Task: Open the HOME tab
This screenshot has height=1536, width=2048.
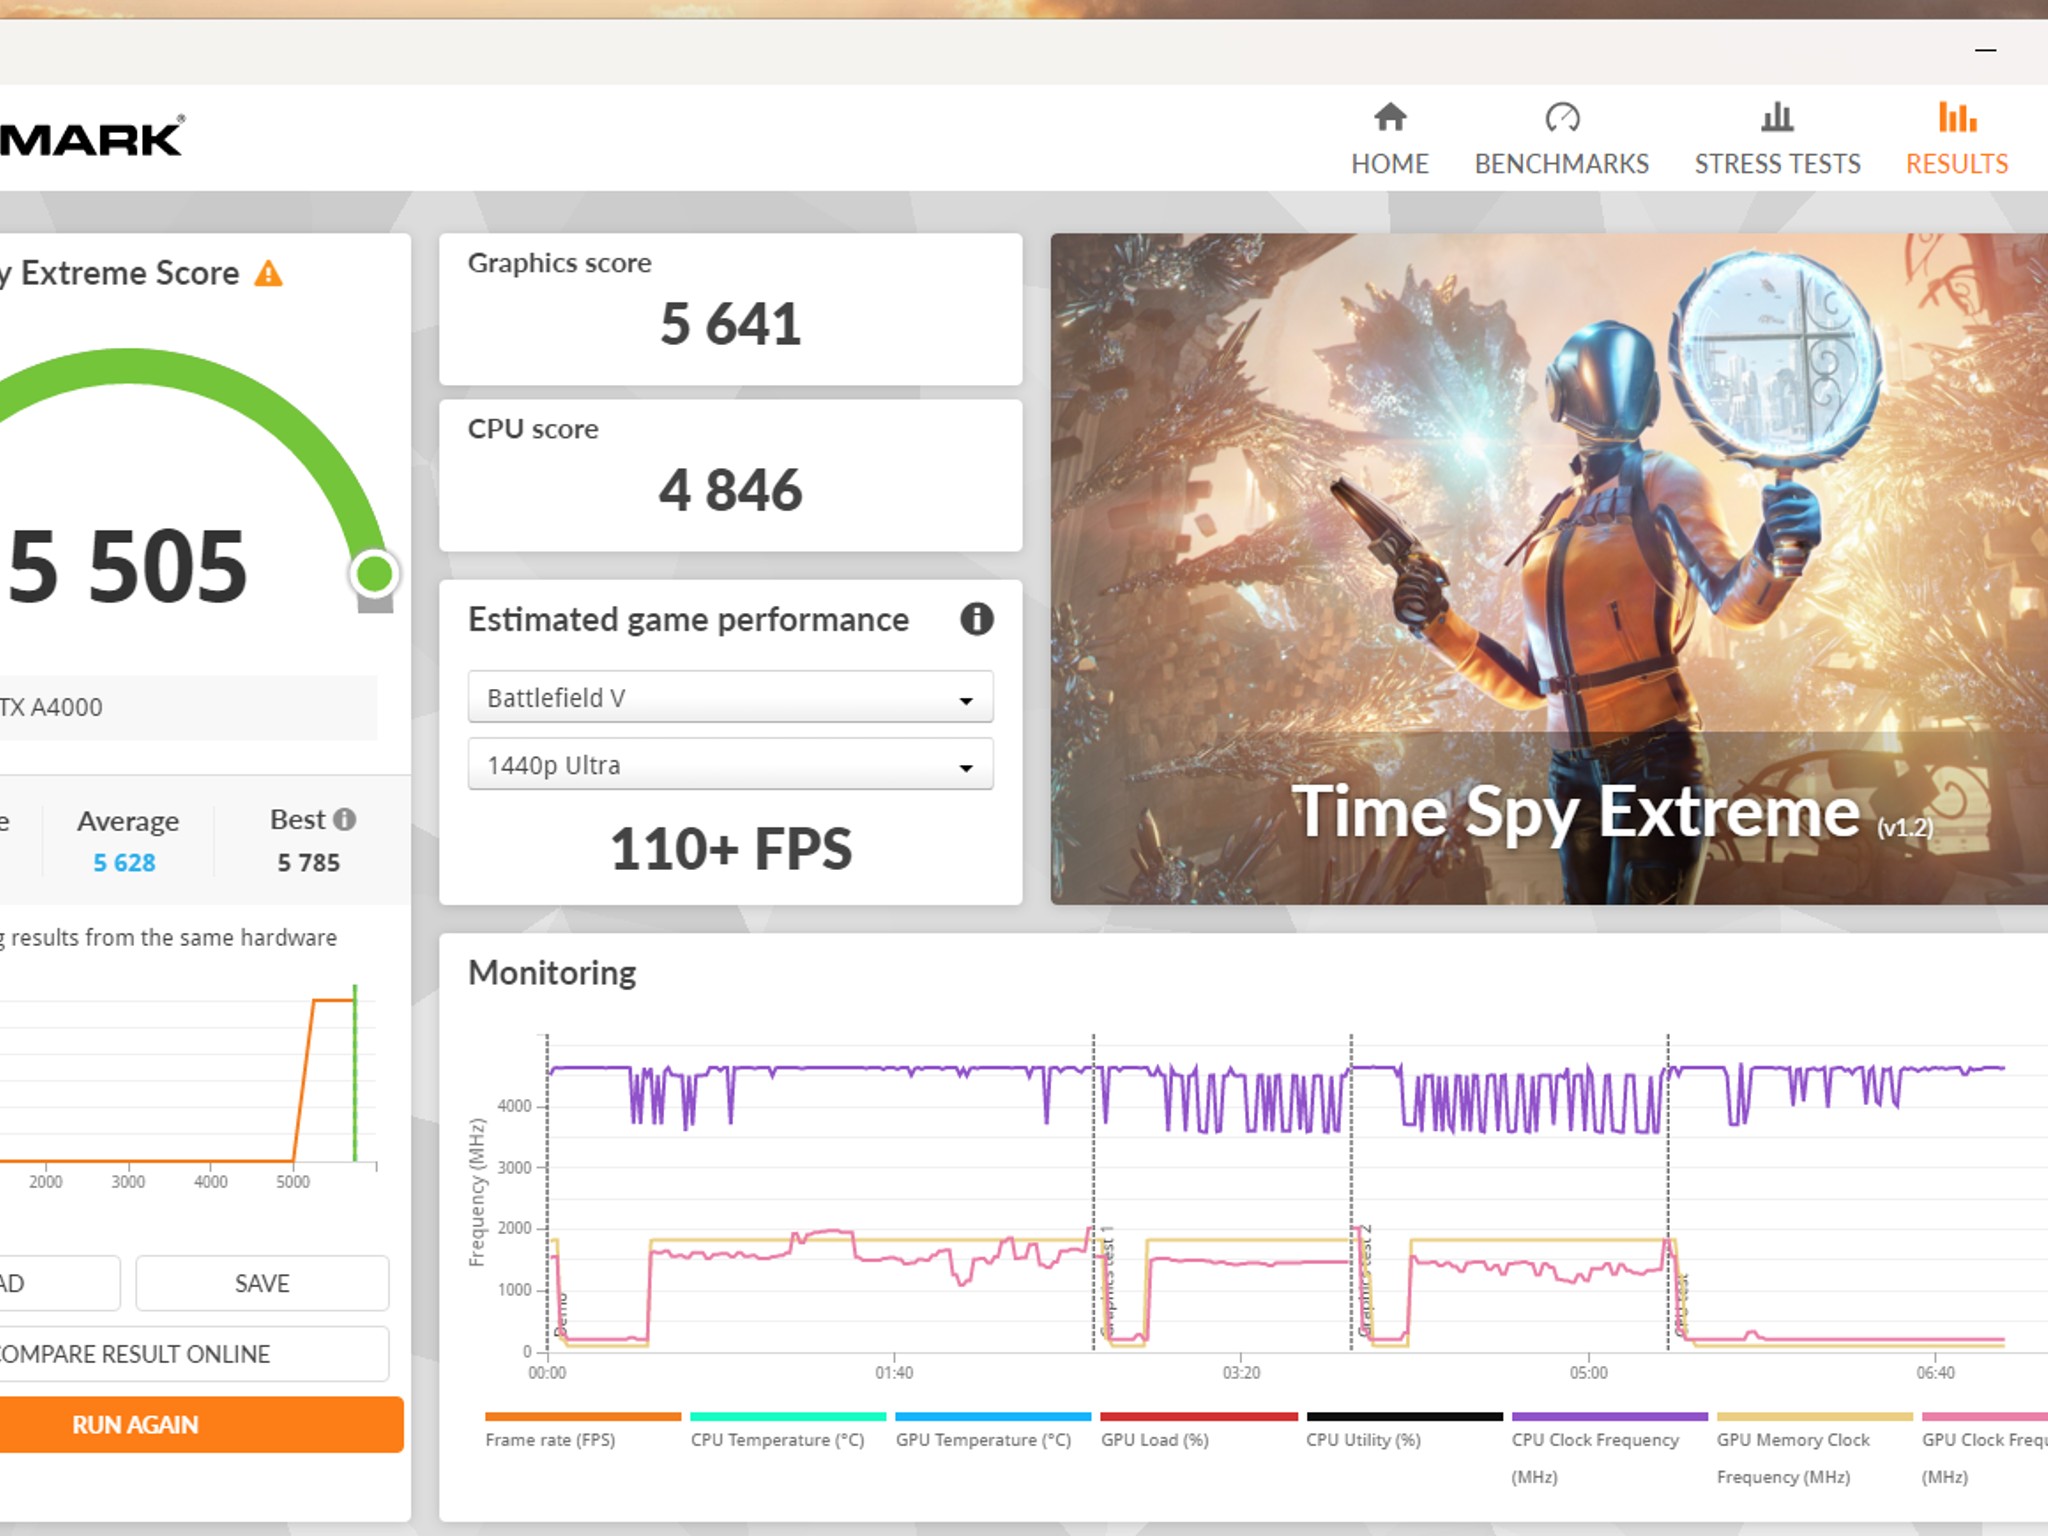Action: [x=1390, y=139]
